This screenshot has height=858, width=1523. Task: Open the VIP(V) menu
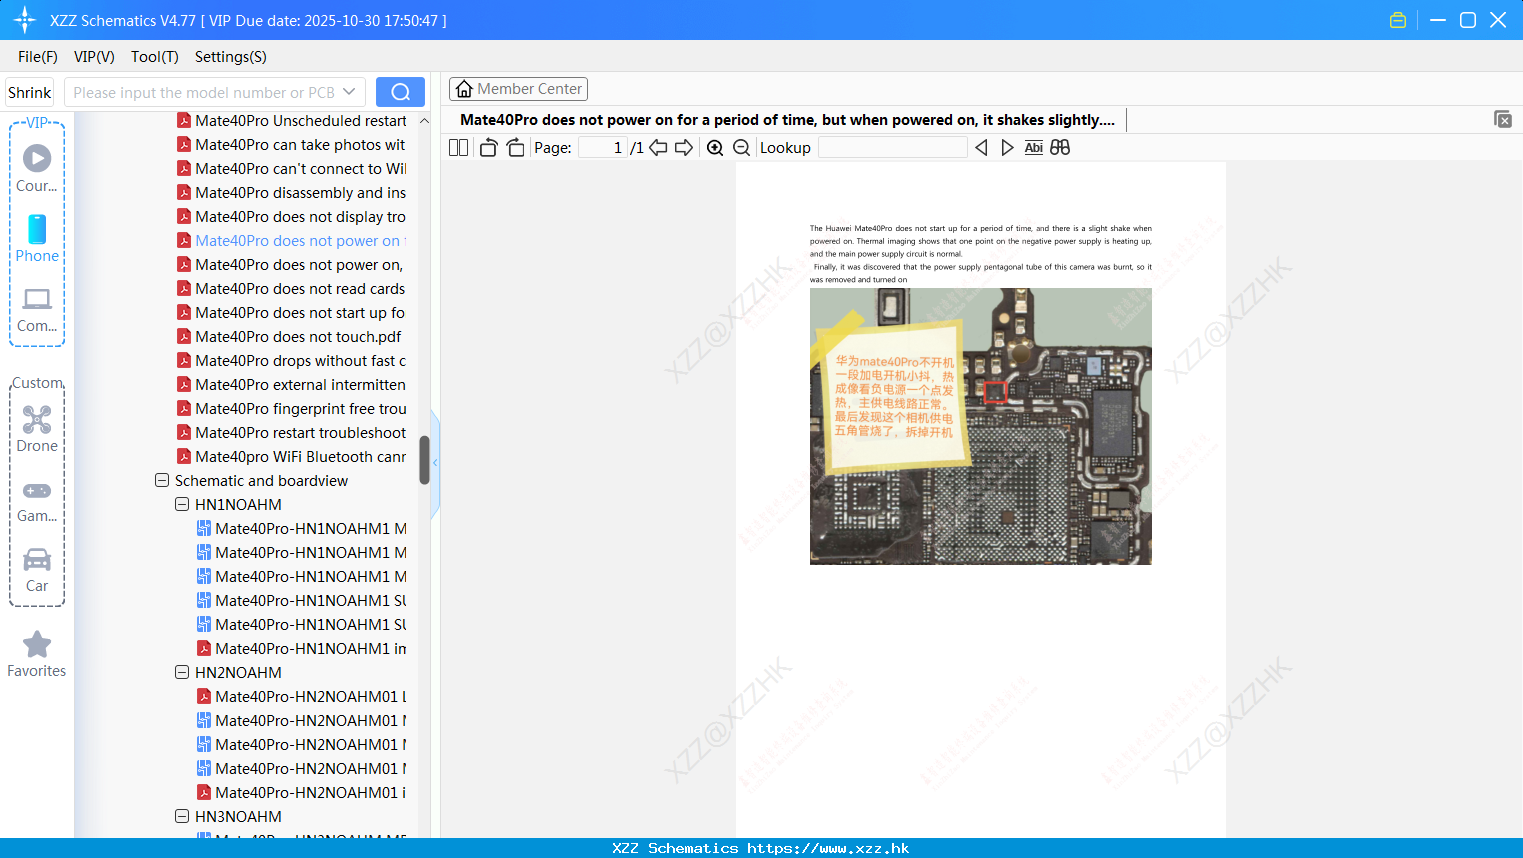click(x=94, y=57)
